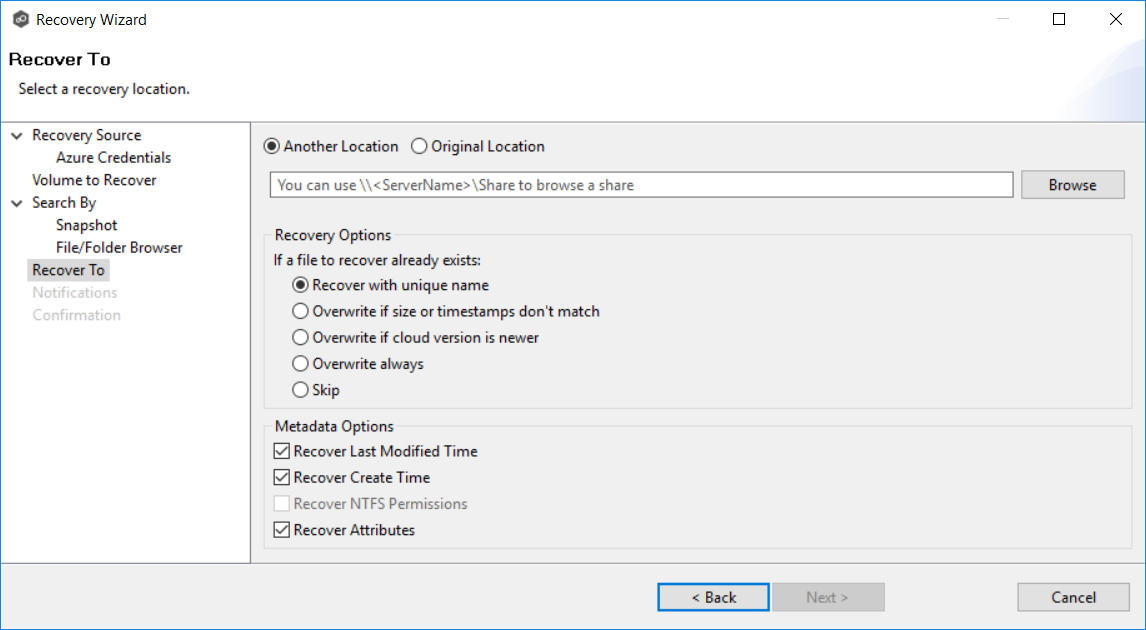Click the Back button
1146x630 pixels.
point(713,597)
